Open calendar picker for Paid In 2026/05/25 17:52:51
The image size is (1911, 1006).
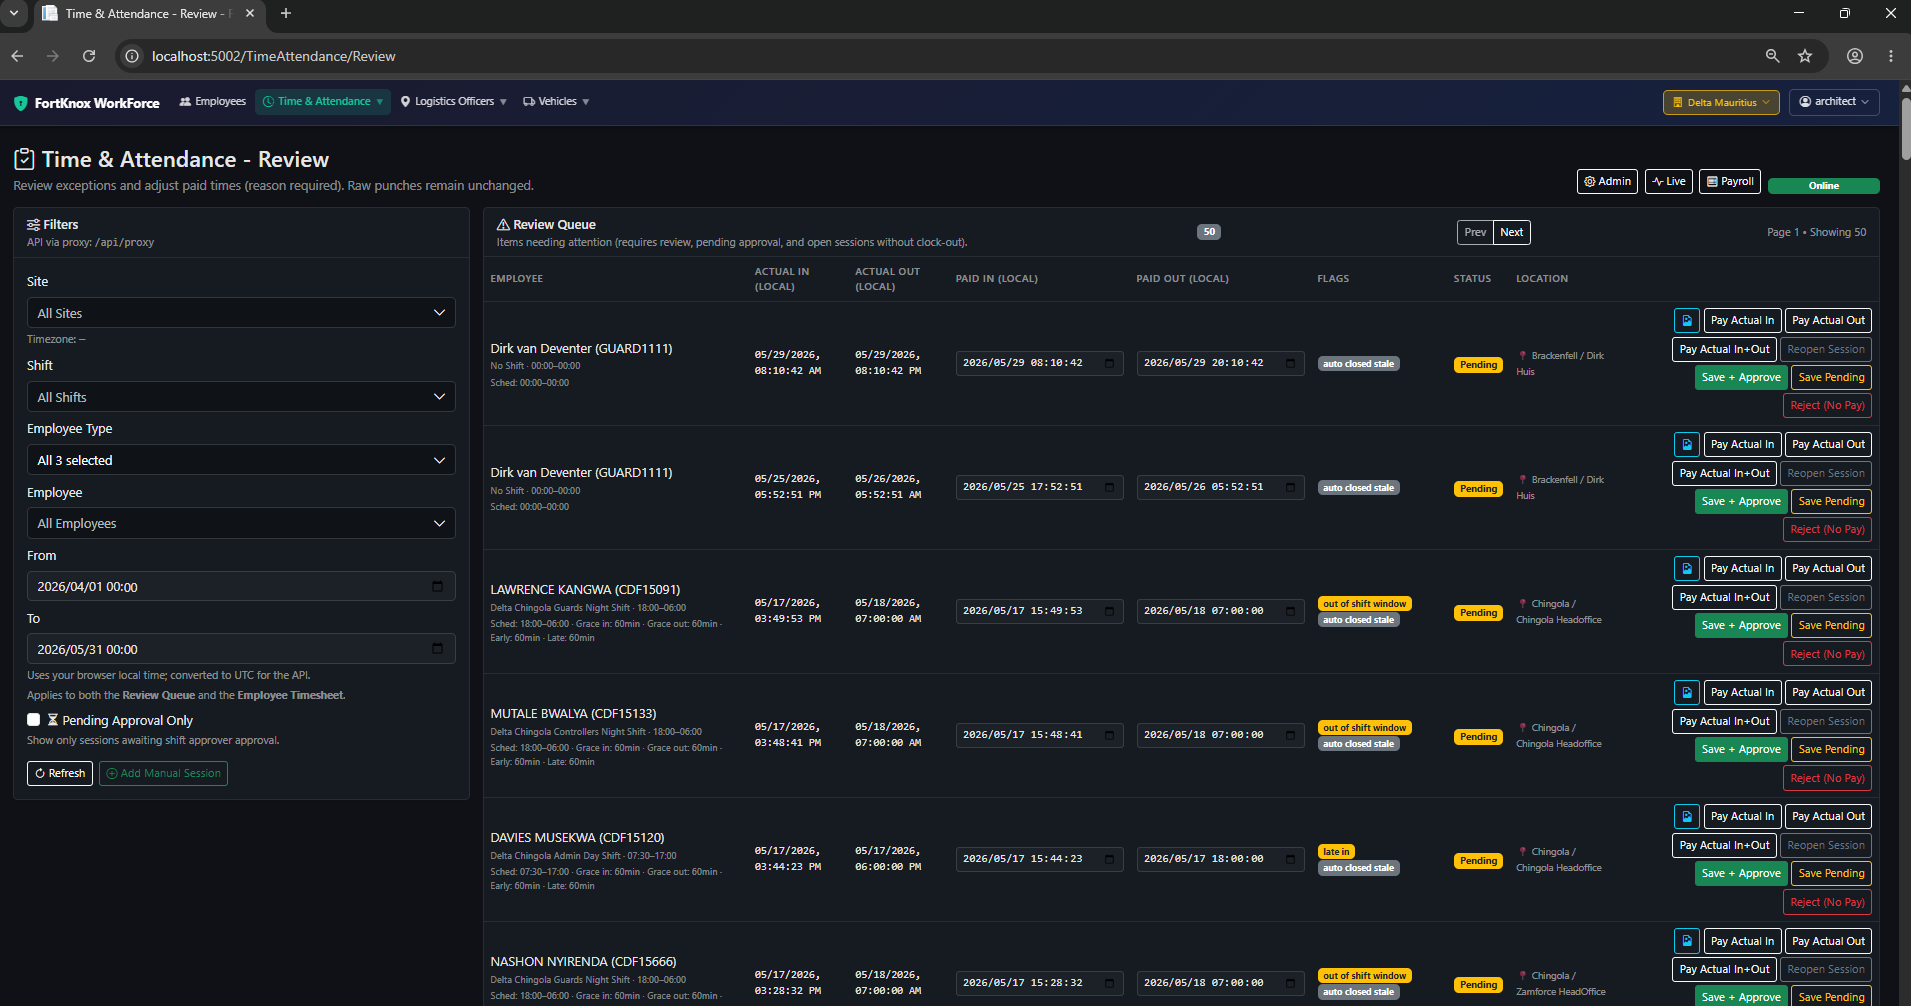coord(1109,487)
